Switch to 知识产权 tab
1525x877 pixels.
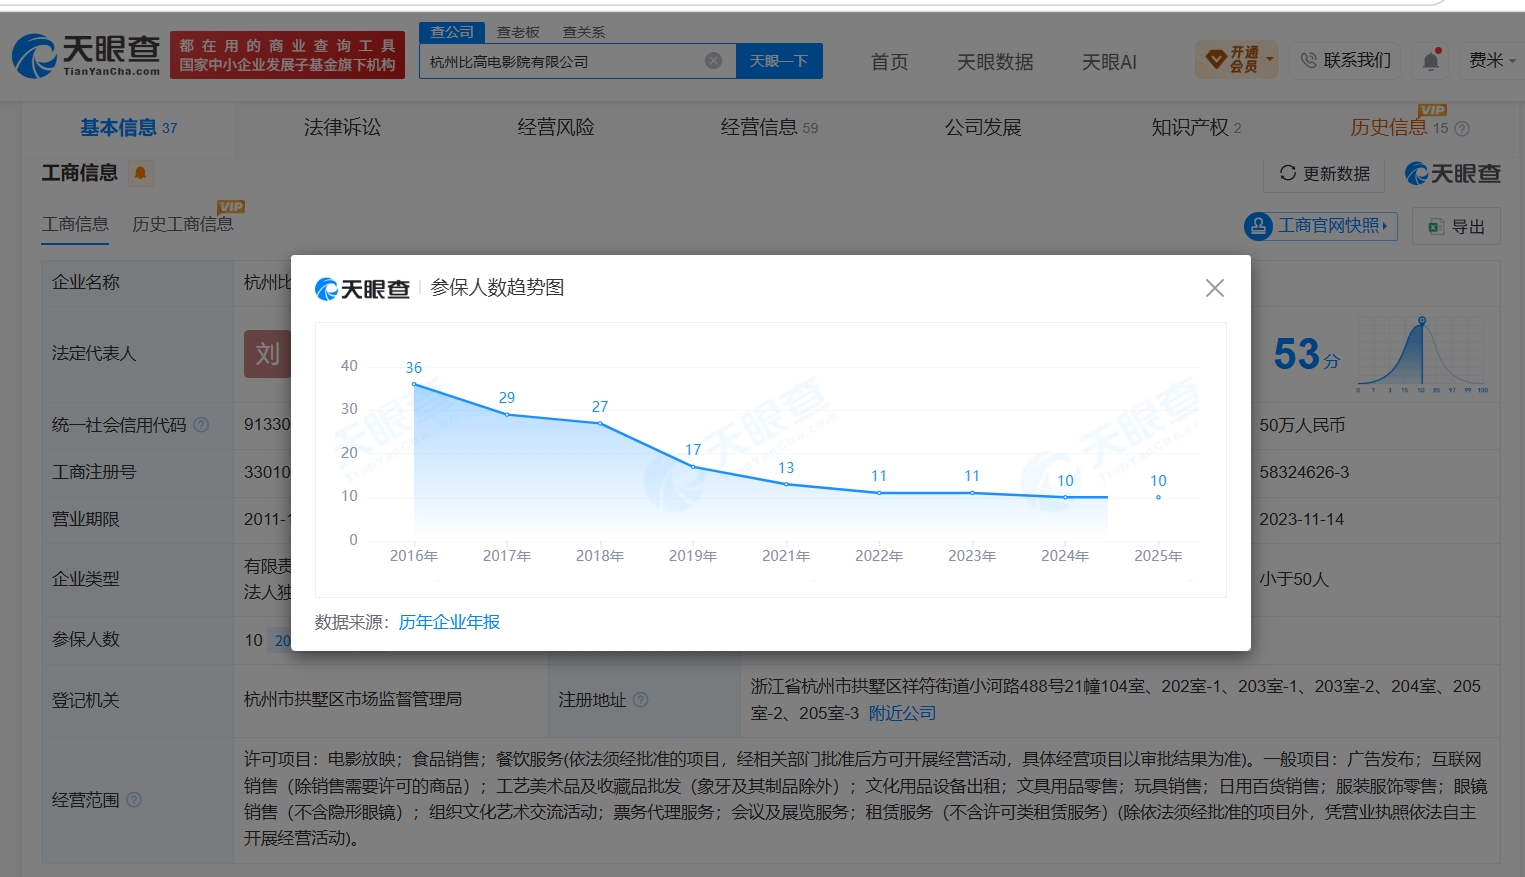coord(1196,128)
